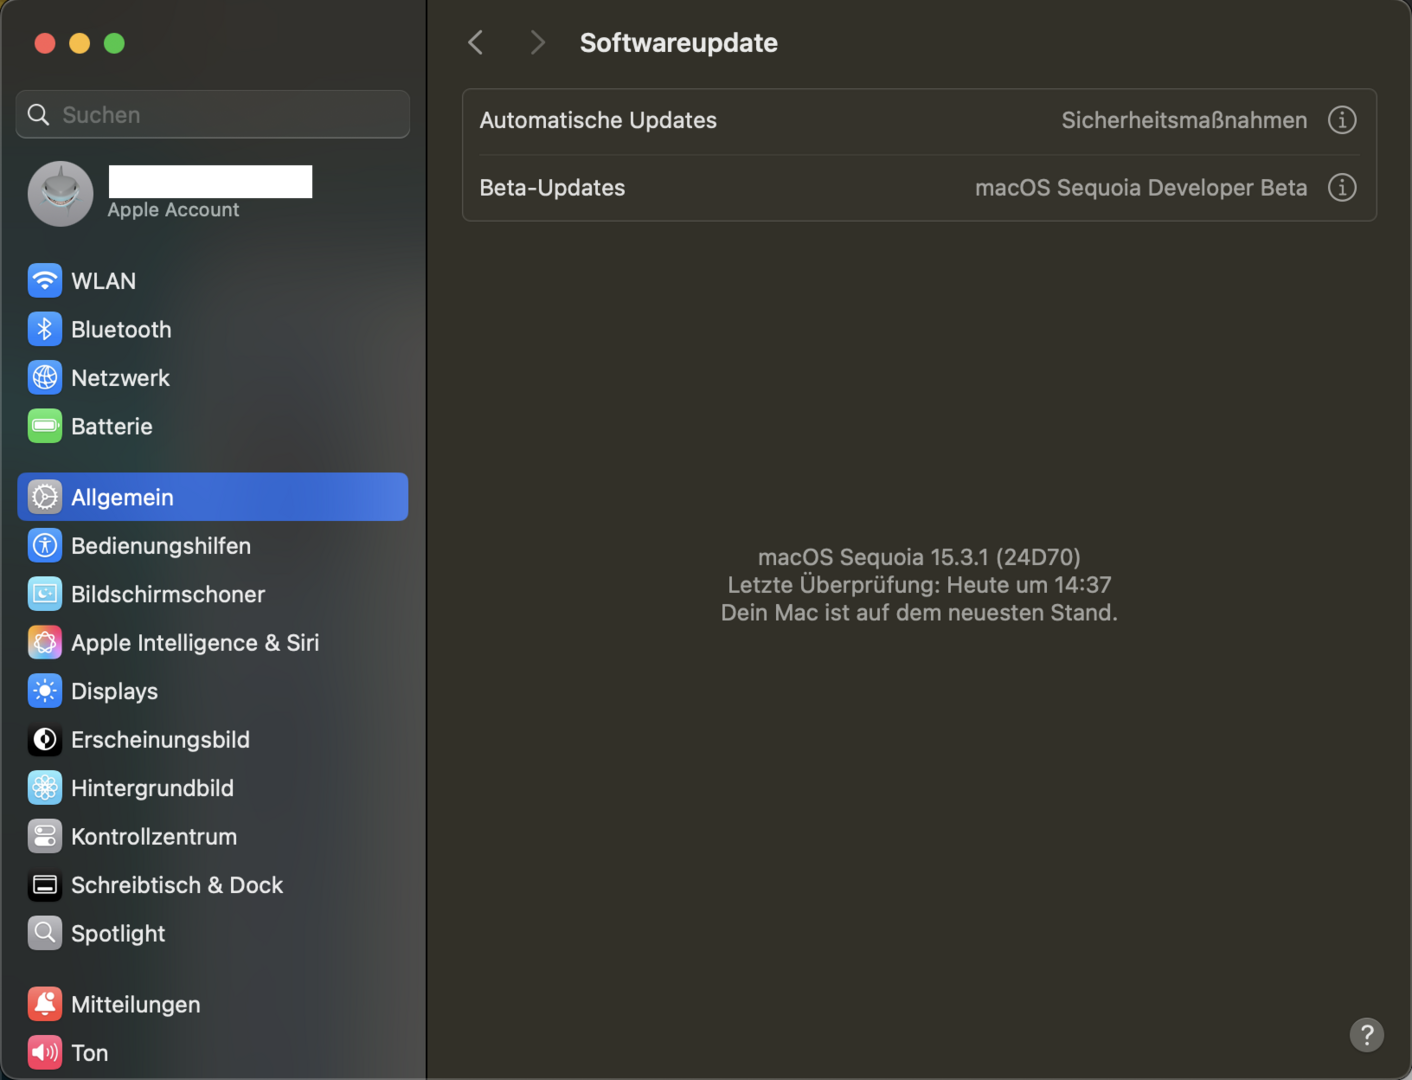Click the Beta-Updates label
Screen dimensions: 1412x1080
(552, 188)
